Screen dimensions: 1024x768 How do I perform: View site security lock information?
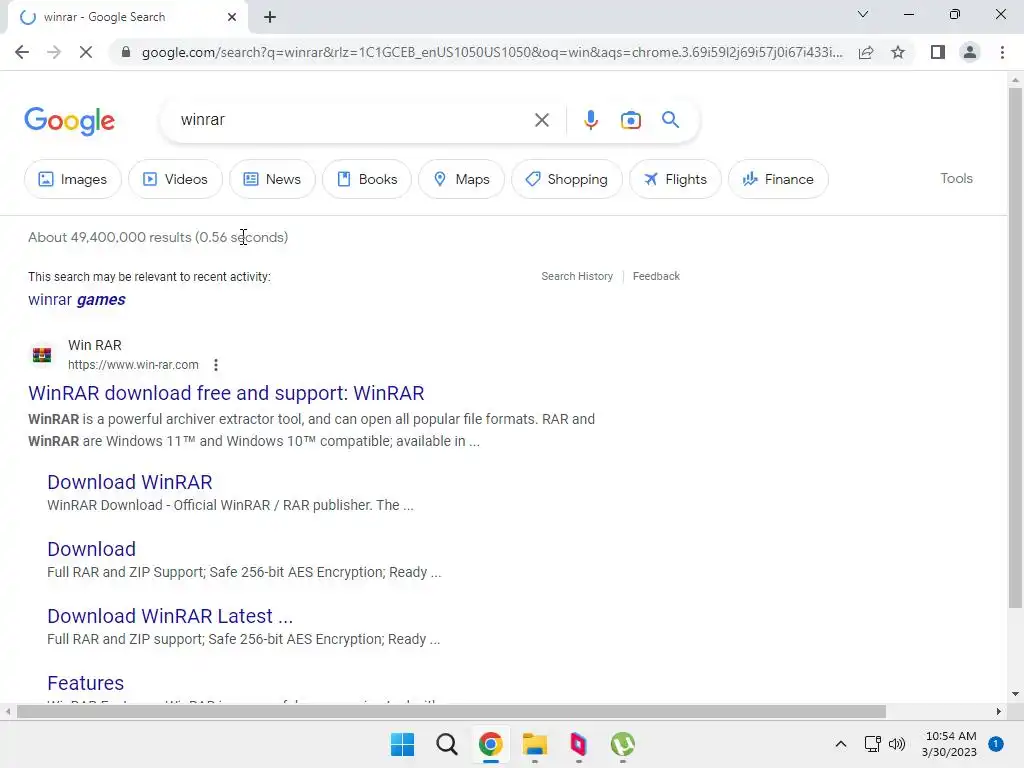coord(126,52)
